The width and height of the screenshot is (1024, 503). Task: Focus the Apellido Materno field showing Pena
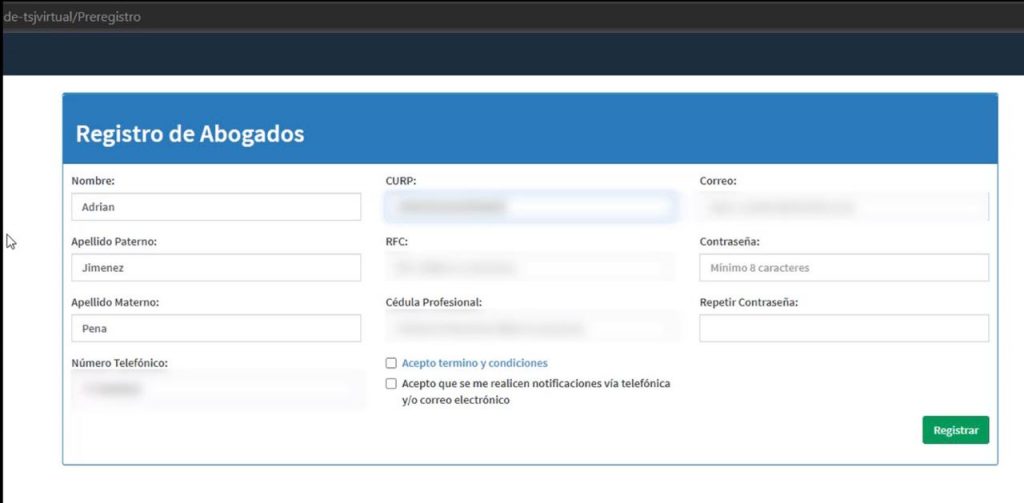pyautogui.click(x=215, y=328)
